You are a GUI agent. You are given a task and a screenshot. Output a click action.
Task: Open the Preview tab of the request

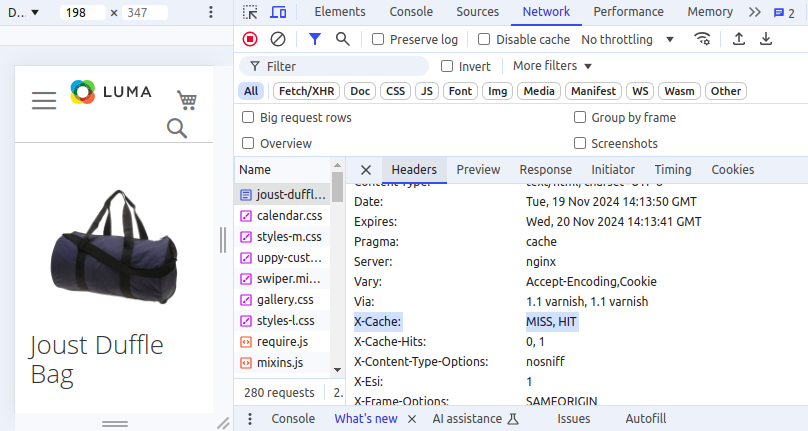point(478,170)
